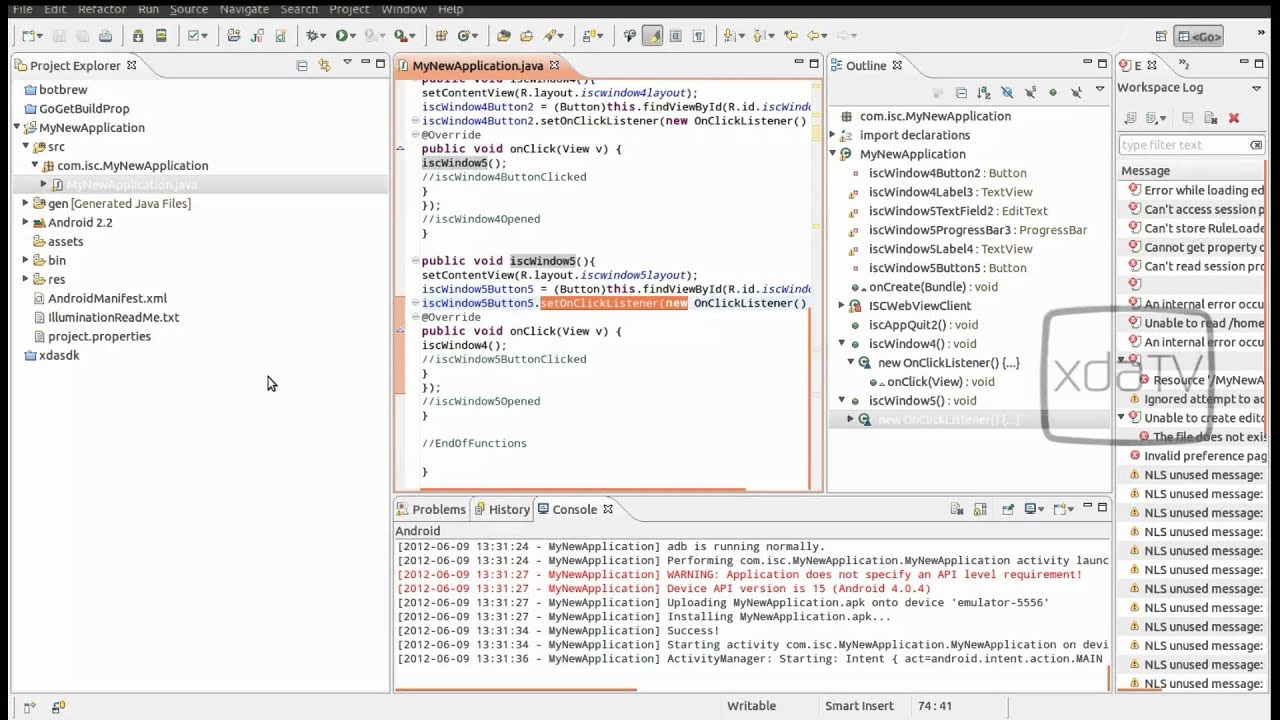Click the New Java Class icon
The height and width of the screenshot is (720, 1280).
(462, 36)
